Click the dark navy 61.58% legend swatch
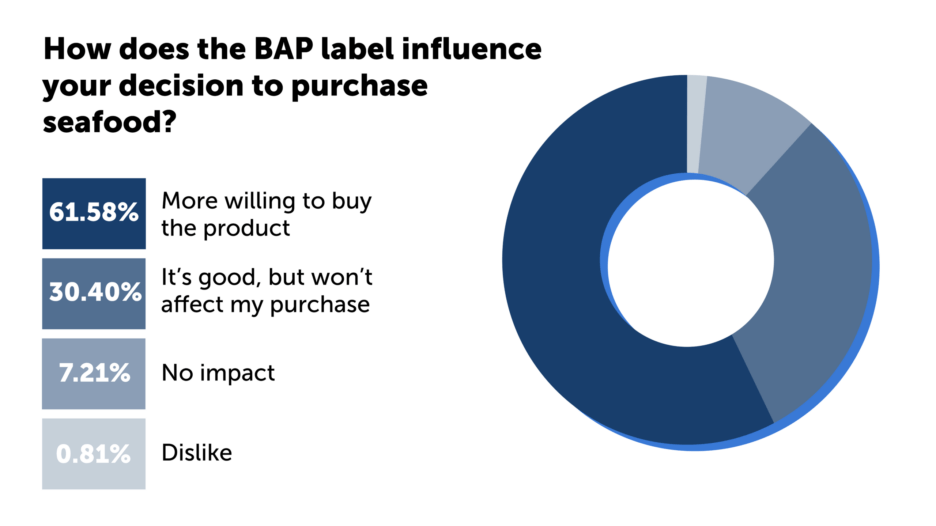 (x=94, y=213)
